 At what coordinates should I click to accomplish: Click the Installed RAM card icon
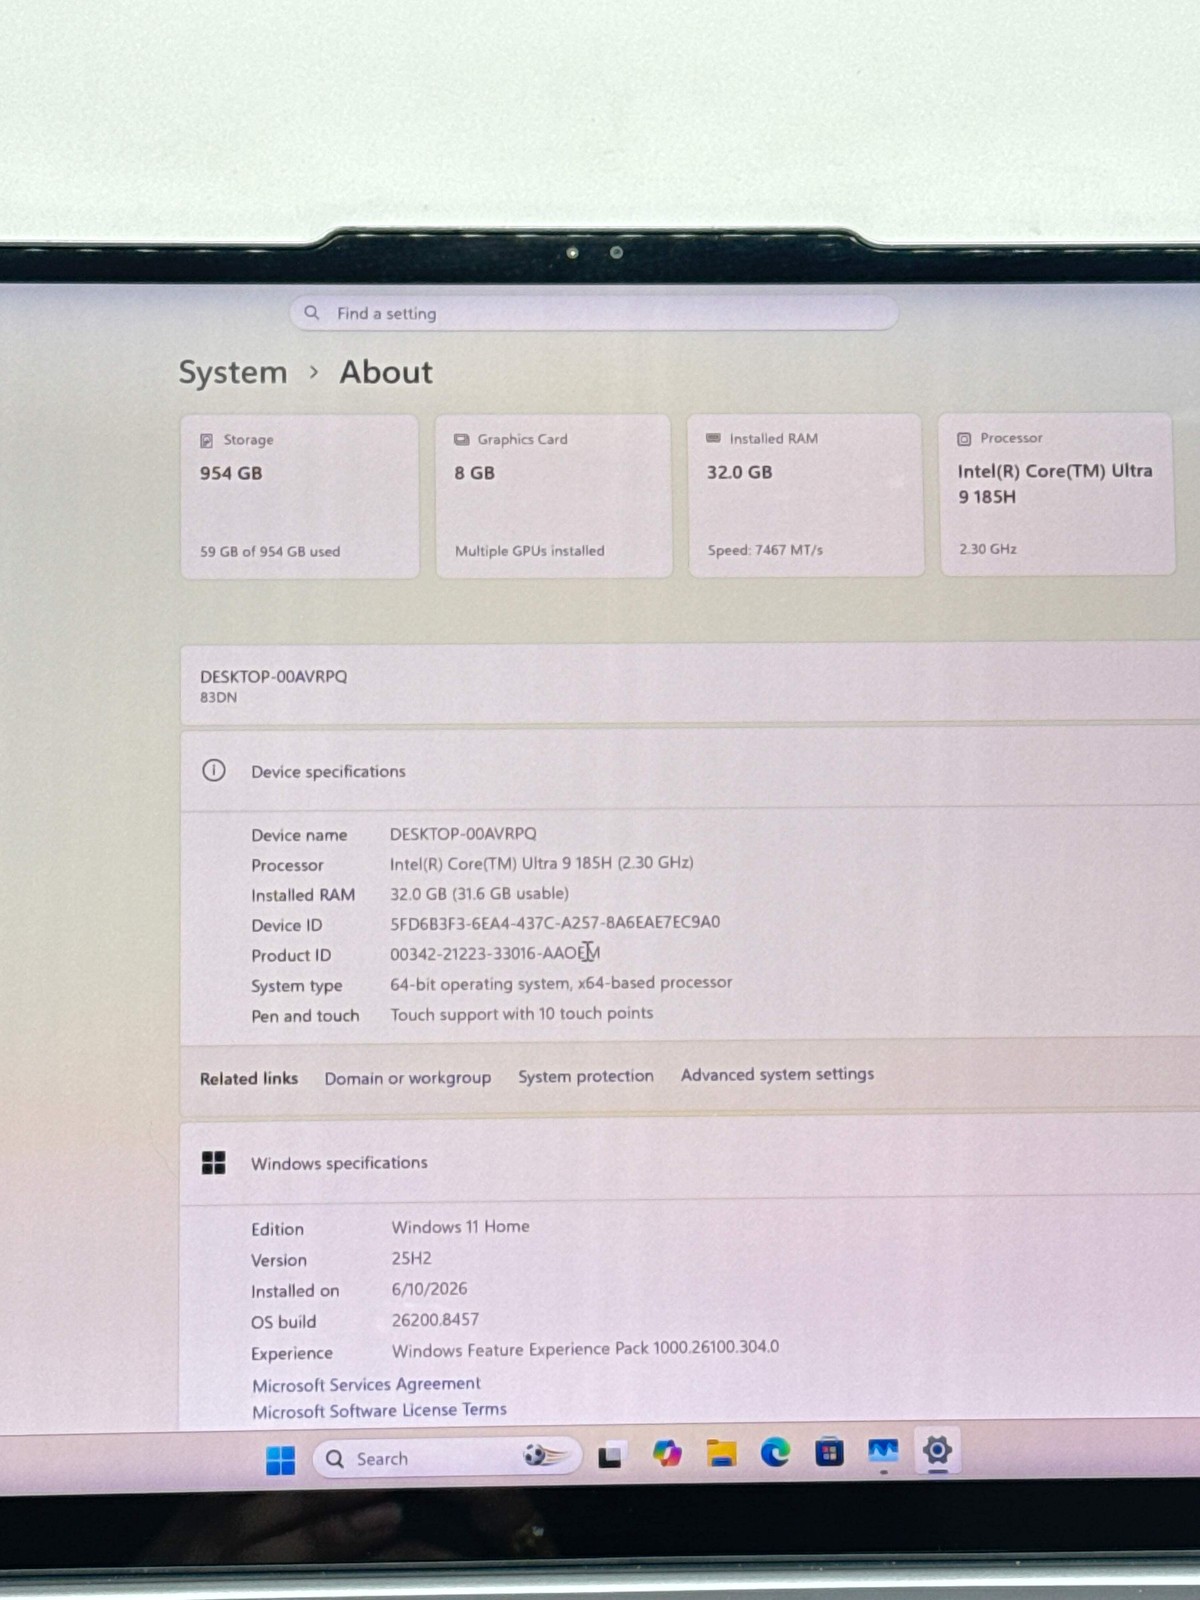coord(714,438)
